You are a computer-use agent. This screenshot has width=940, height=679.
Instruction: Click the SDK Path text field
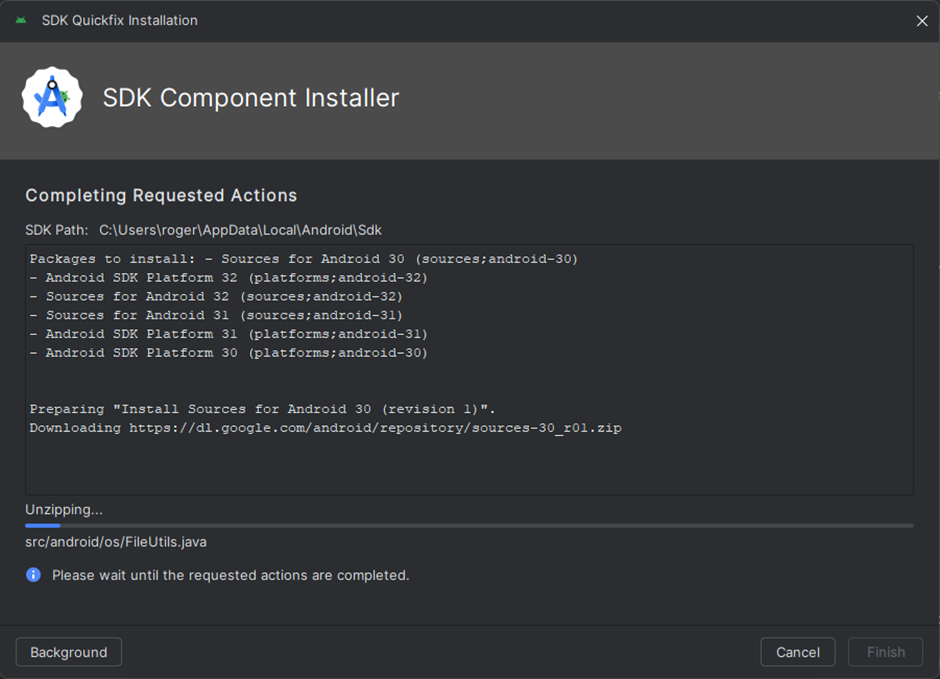240,230
